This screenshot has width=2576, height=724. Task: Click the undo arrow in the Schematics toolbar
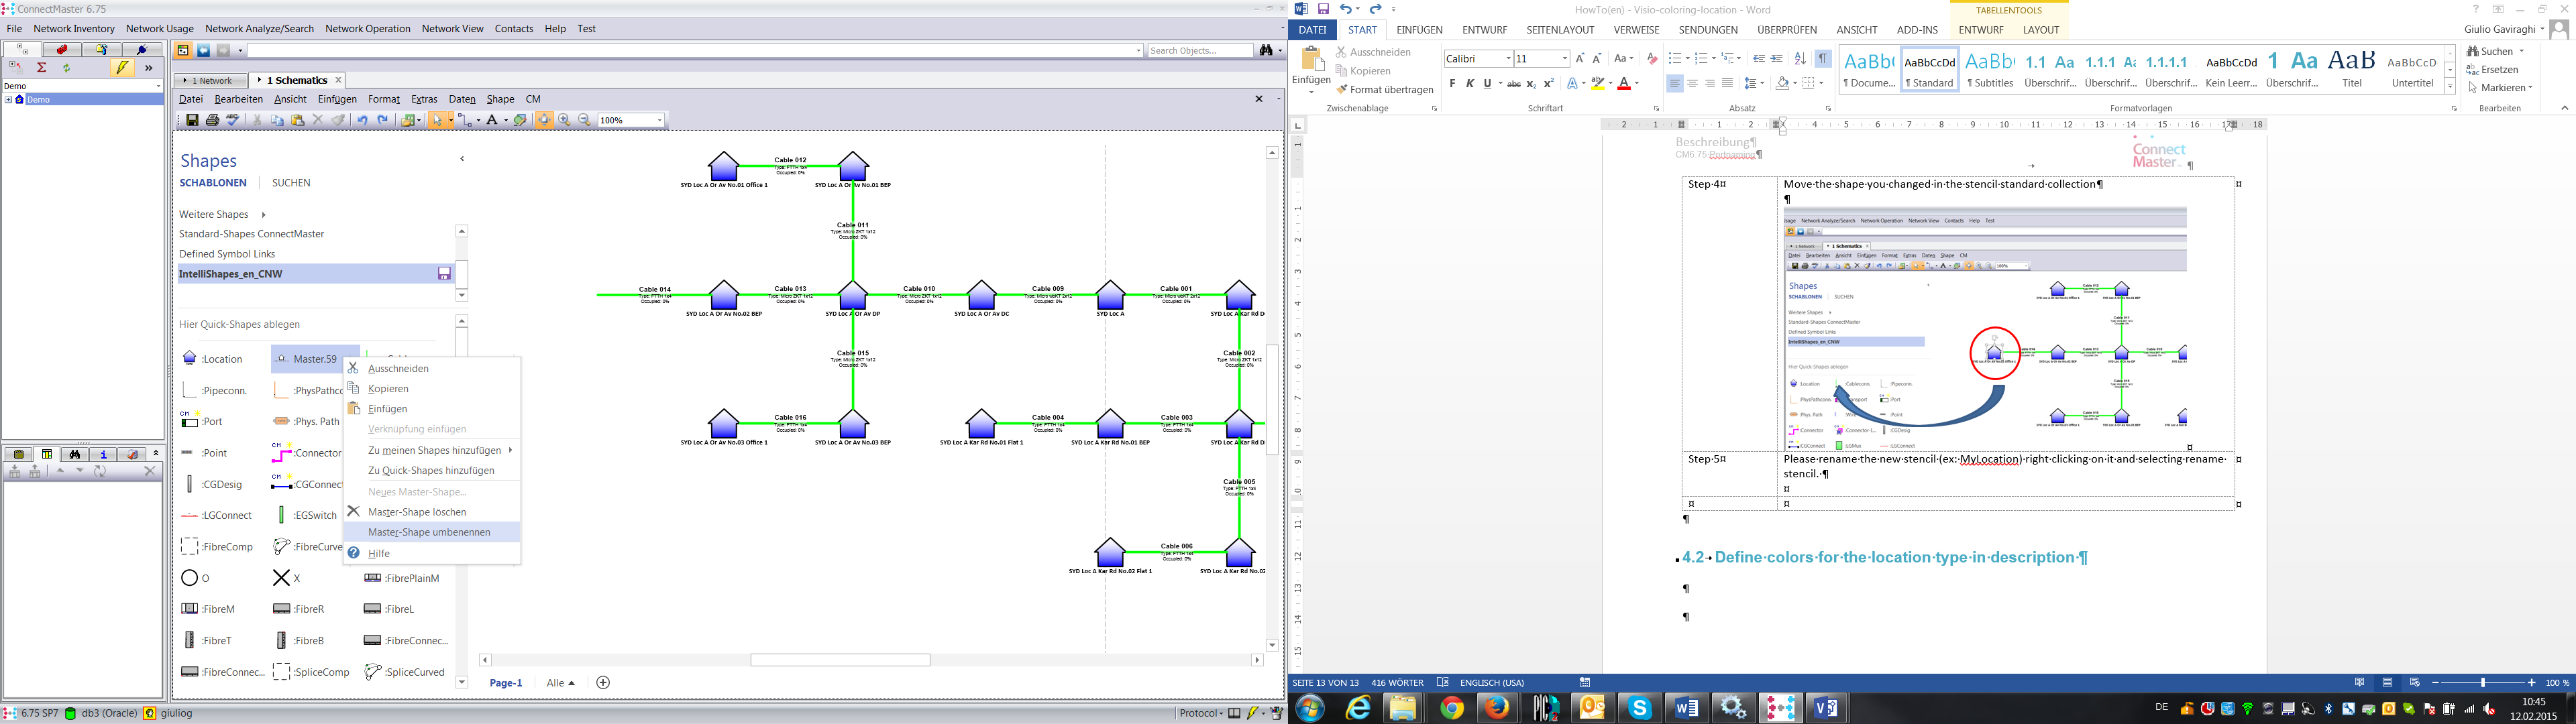pyautogui.click(x=362, y=120)
